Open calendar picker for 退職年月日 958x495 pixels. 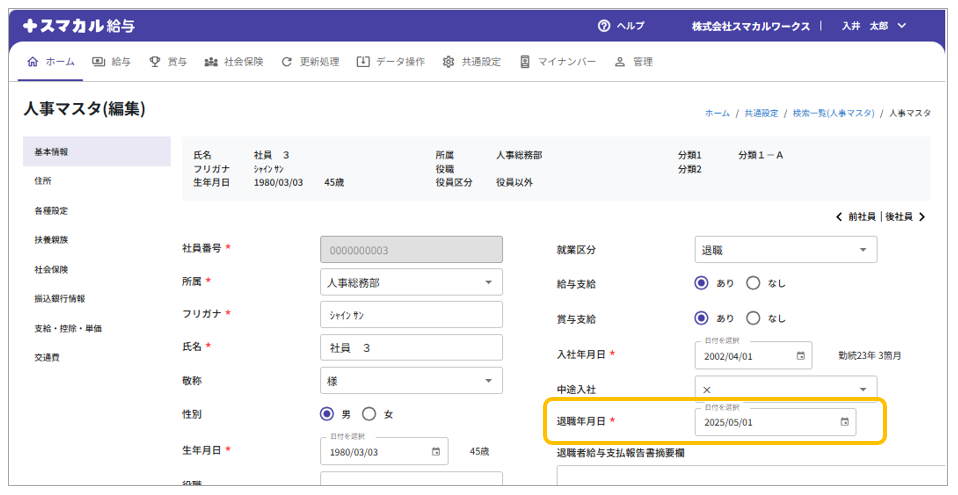pyautogui.click(x=845, y=423)
